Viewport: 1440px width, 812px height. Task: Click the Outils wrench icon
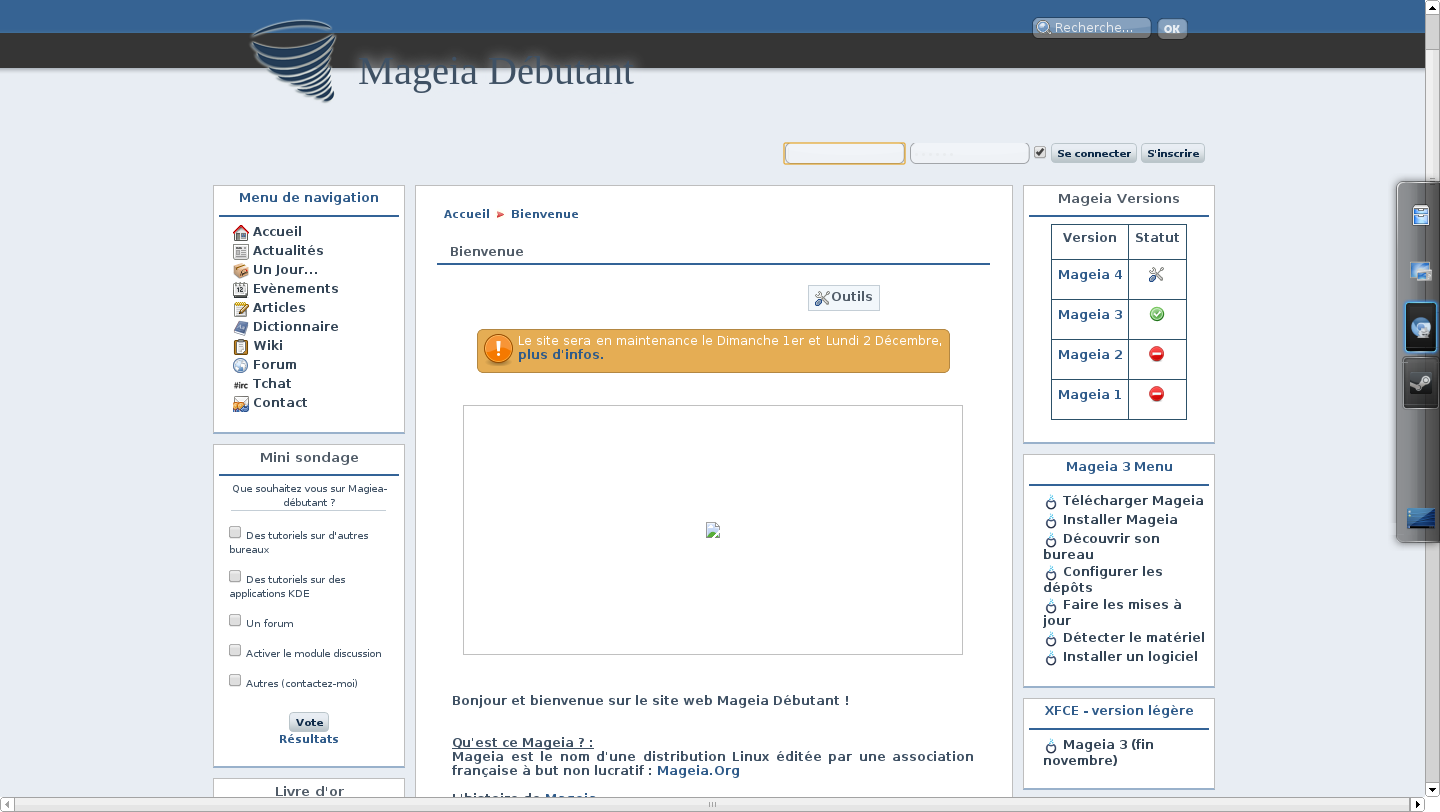822,298
